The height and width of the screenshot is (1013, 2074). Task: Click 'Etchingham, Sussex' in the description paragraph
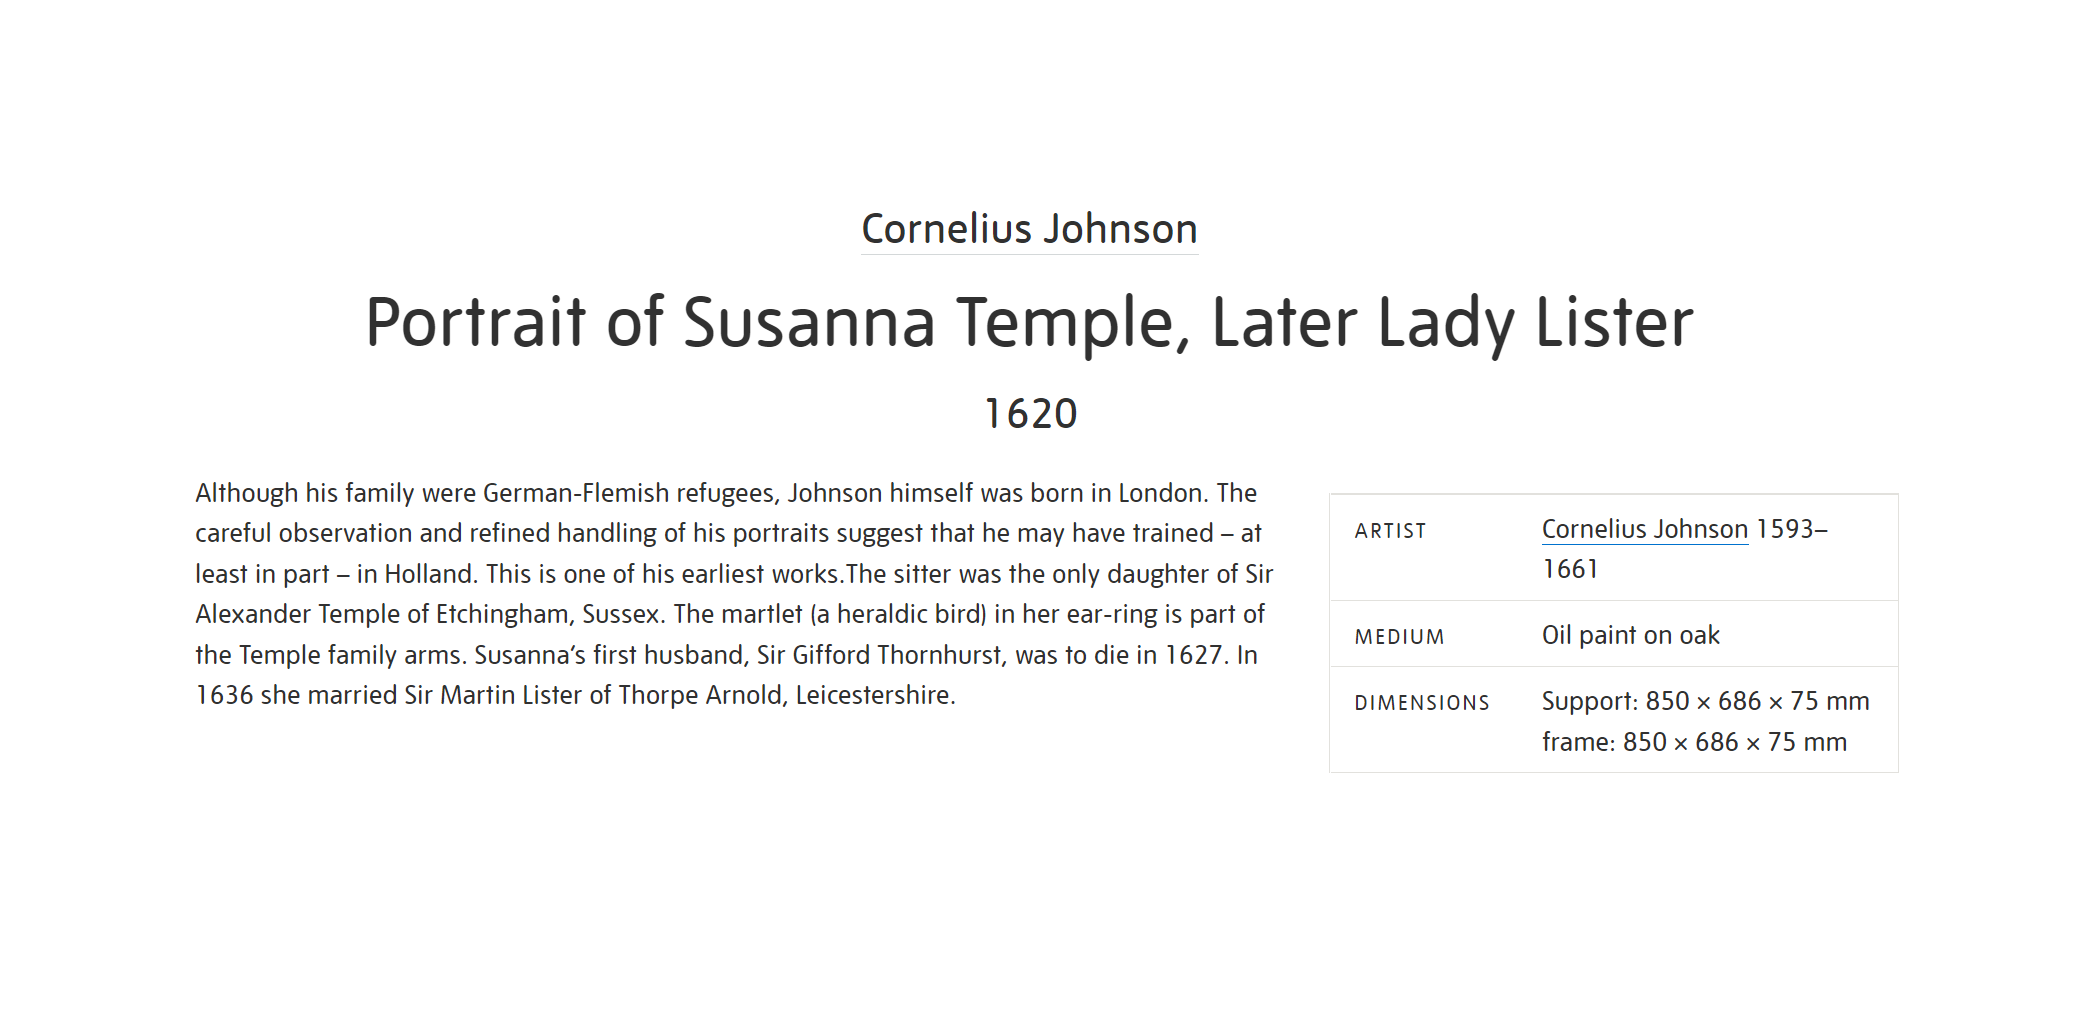[x=547, y=614]
